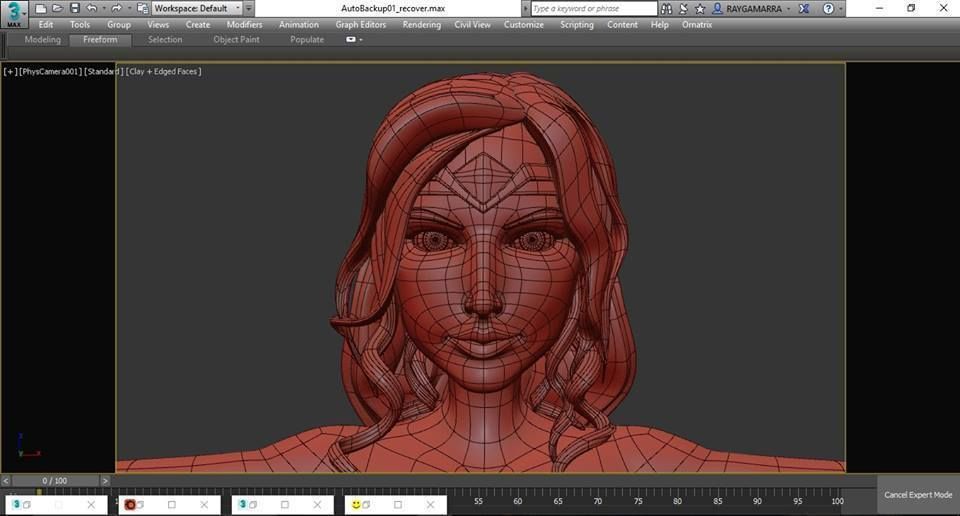
Task: Open the Scripting menu
Action: [x=577, y=24]
